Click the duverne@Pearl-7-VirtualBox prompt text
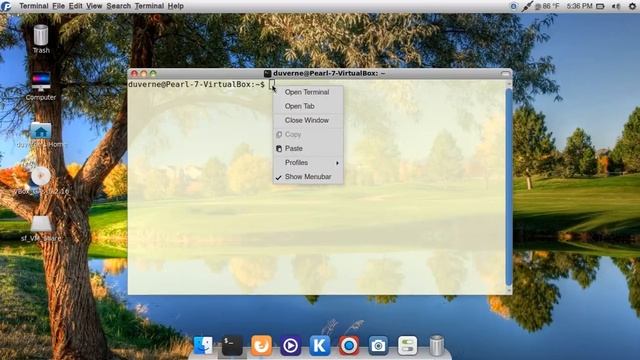Screen dimensions: 640x360 tap(196, 84)
